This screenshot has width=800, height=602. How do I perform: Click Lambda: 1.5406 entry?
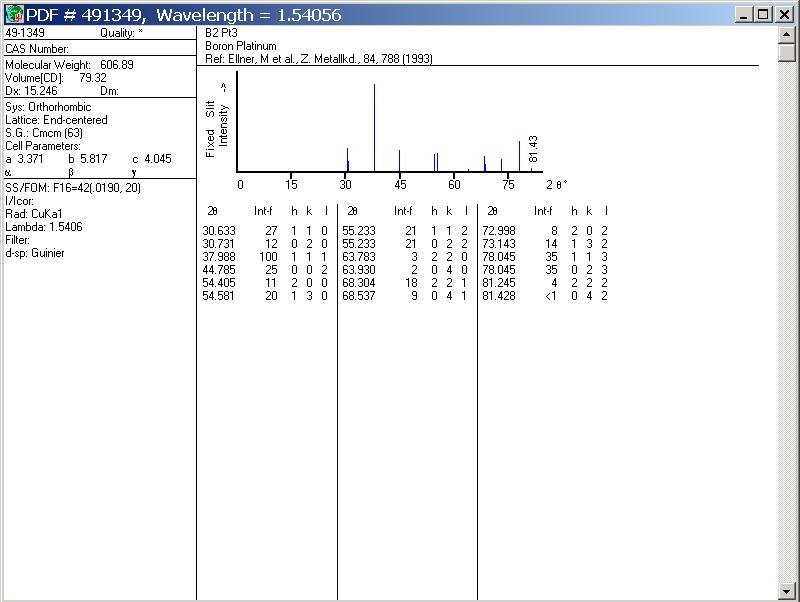[x=44, y=227]
